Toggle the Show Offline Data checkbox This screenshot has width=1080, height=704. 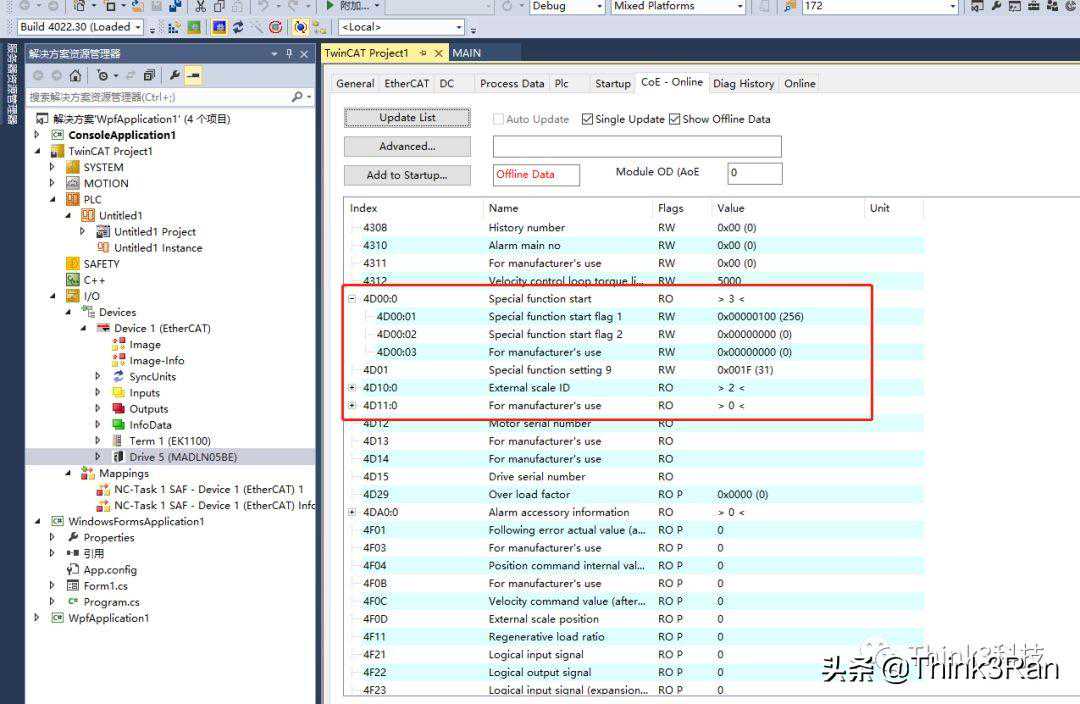point(674,119)
